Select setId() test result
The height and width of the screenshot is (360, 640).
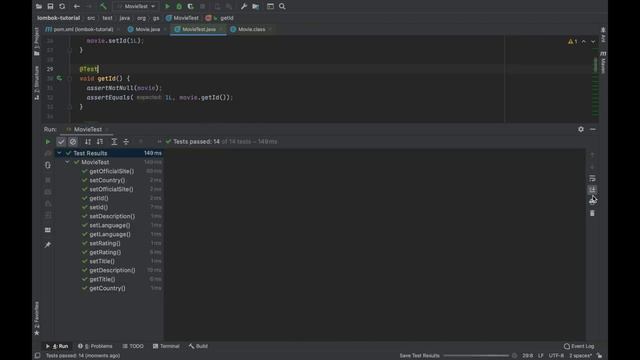99,207
